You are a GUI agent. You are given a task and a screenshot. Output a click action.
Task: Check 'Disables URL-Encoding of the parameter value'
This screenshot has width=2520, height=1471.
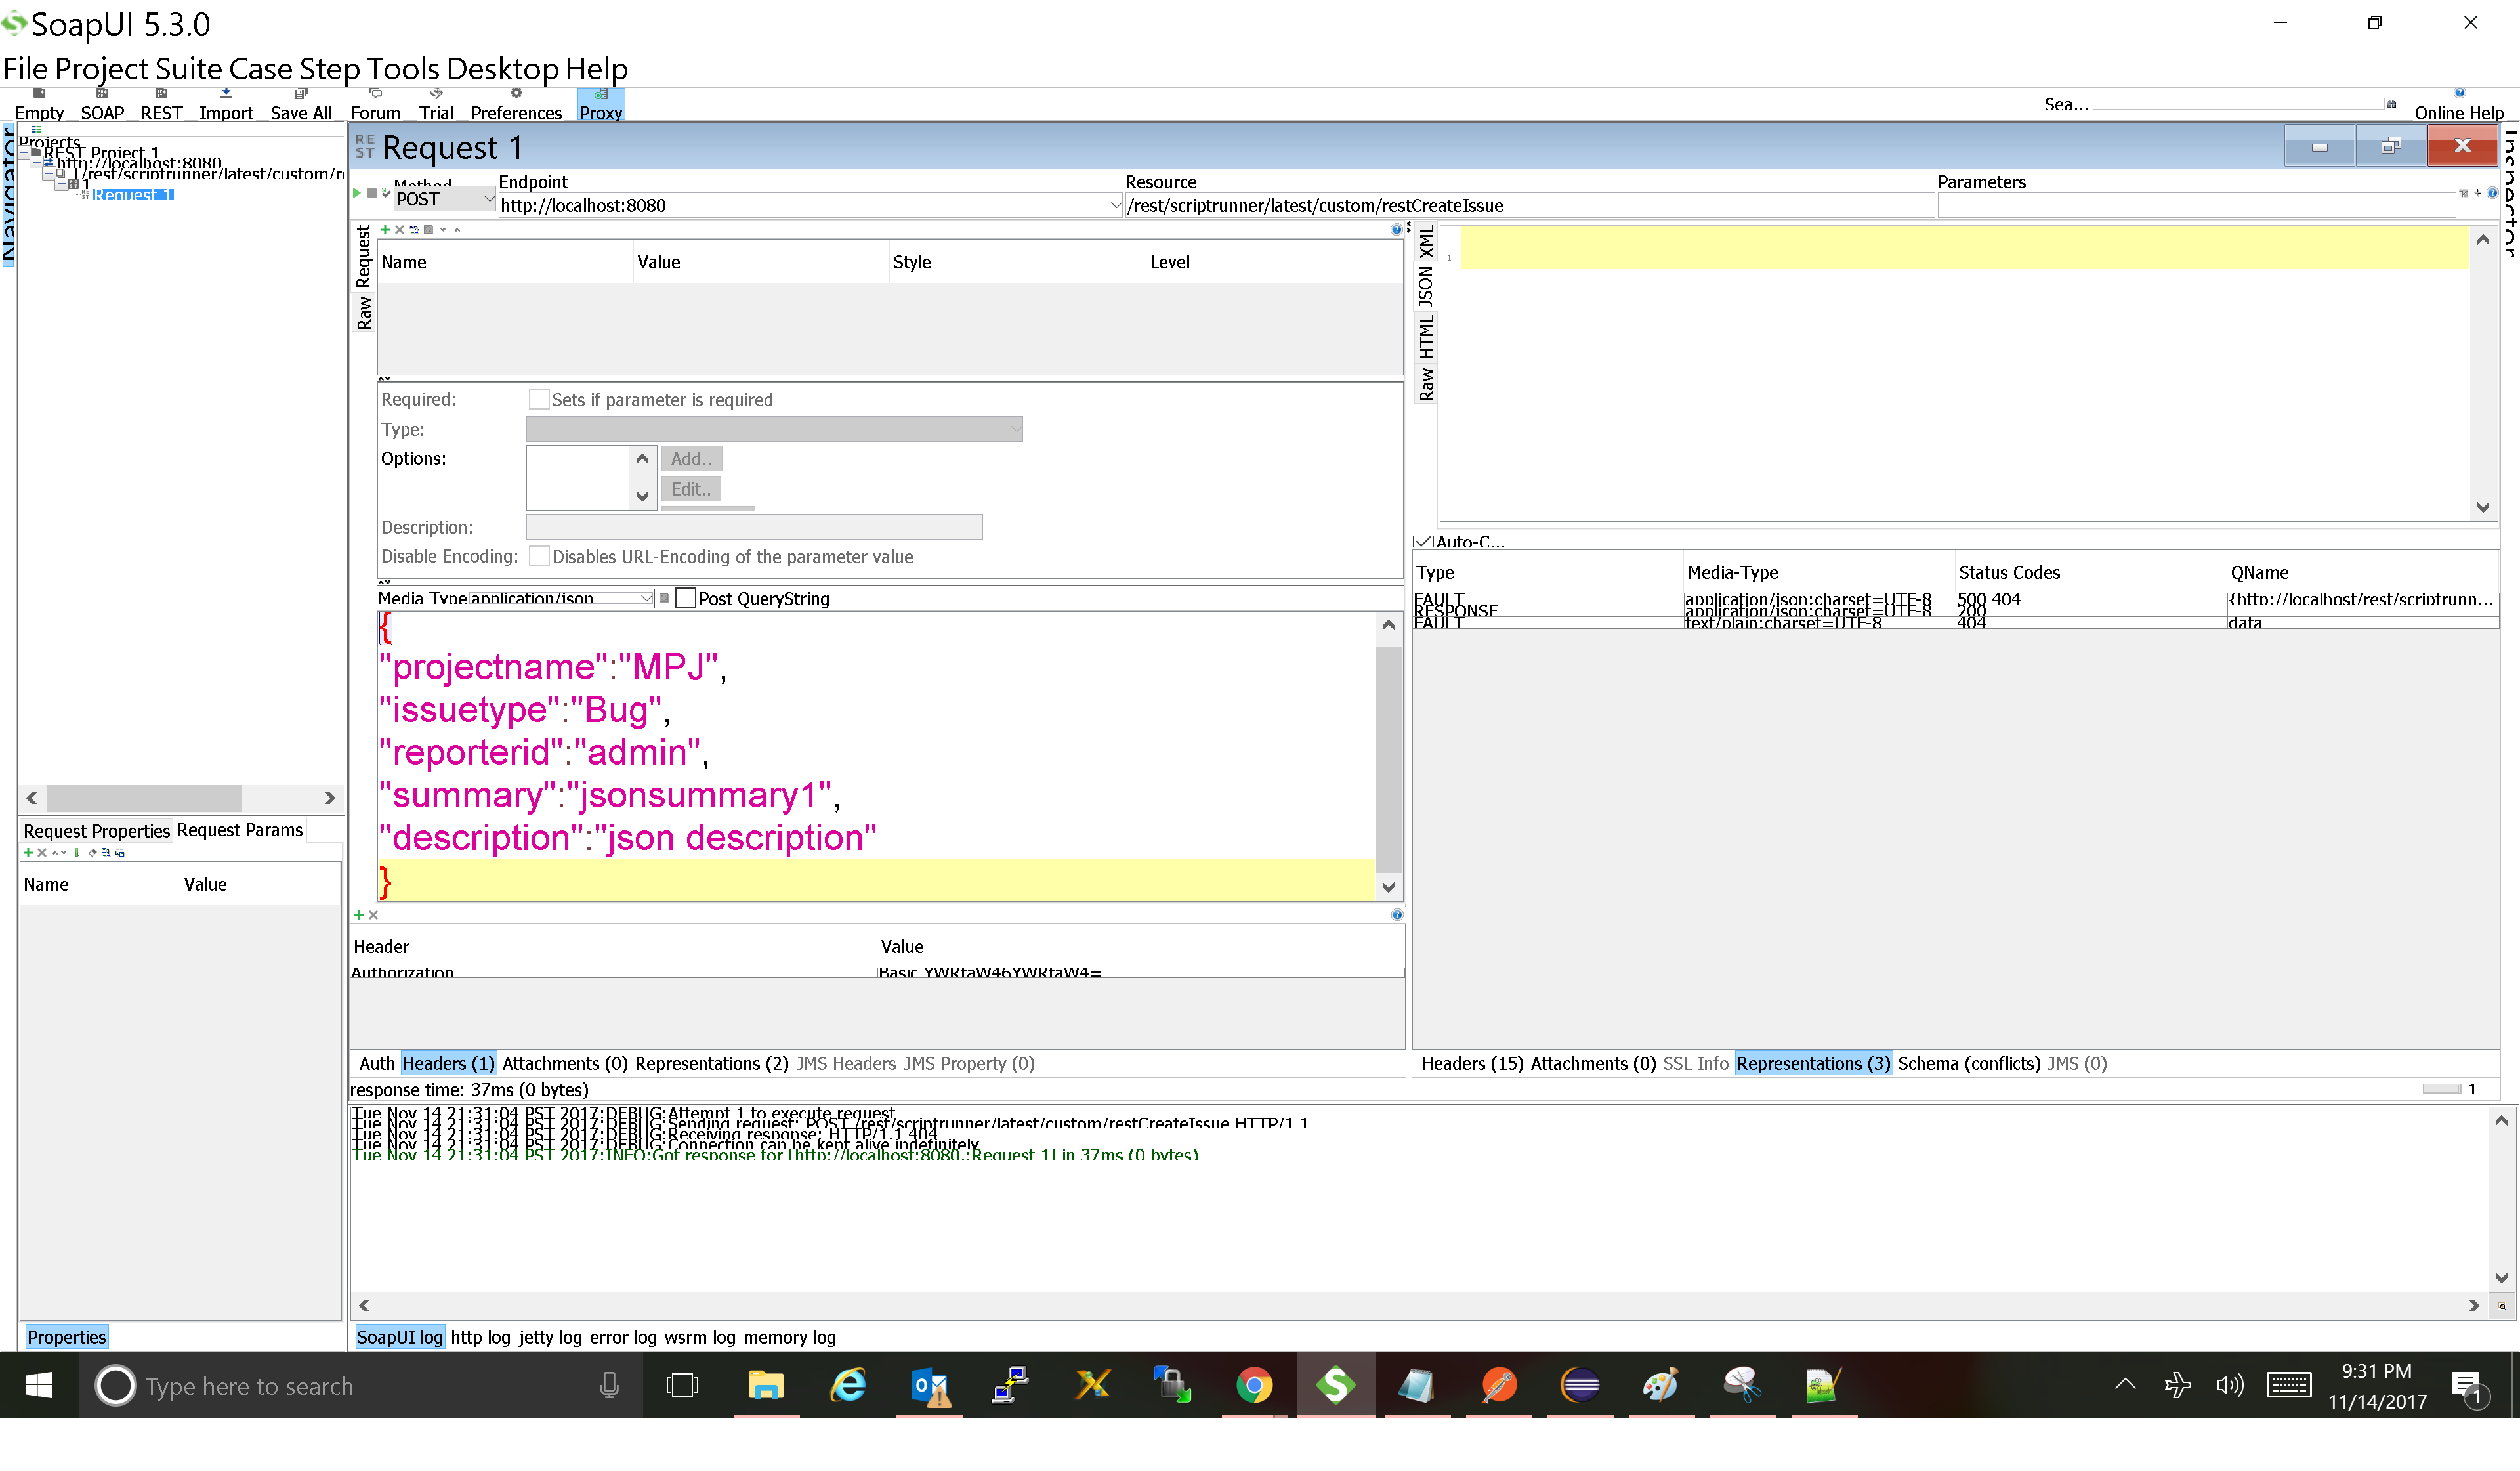pyautogui.click(x=539, y=556)
